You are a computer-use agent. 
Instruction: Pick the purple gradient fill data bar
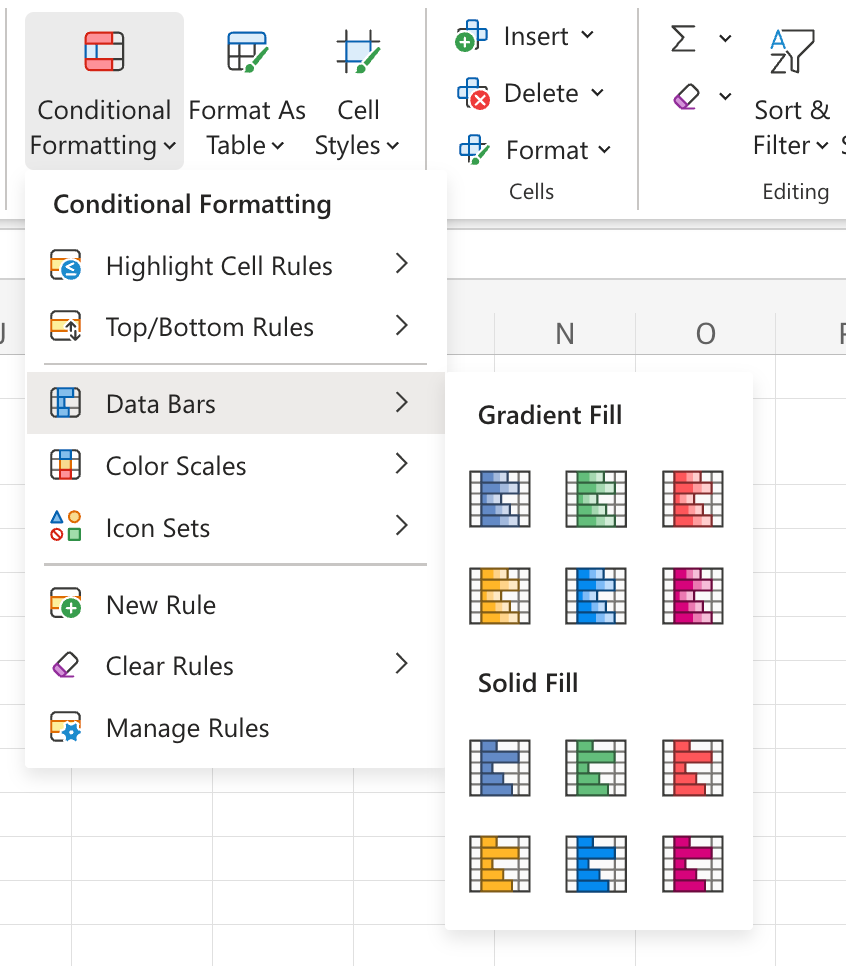point(692,595)
